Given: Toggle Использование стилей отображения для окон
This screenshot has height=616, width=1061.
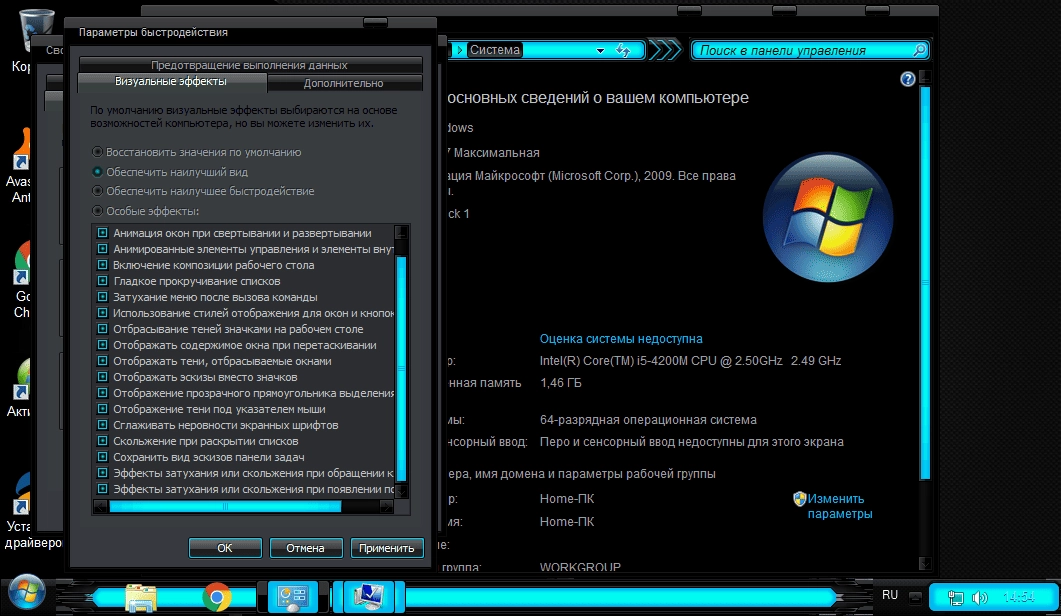Looking at the screenshot, I should tap(102, 313).
